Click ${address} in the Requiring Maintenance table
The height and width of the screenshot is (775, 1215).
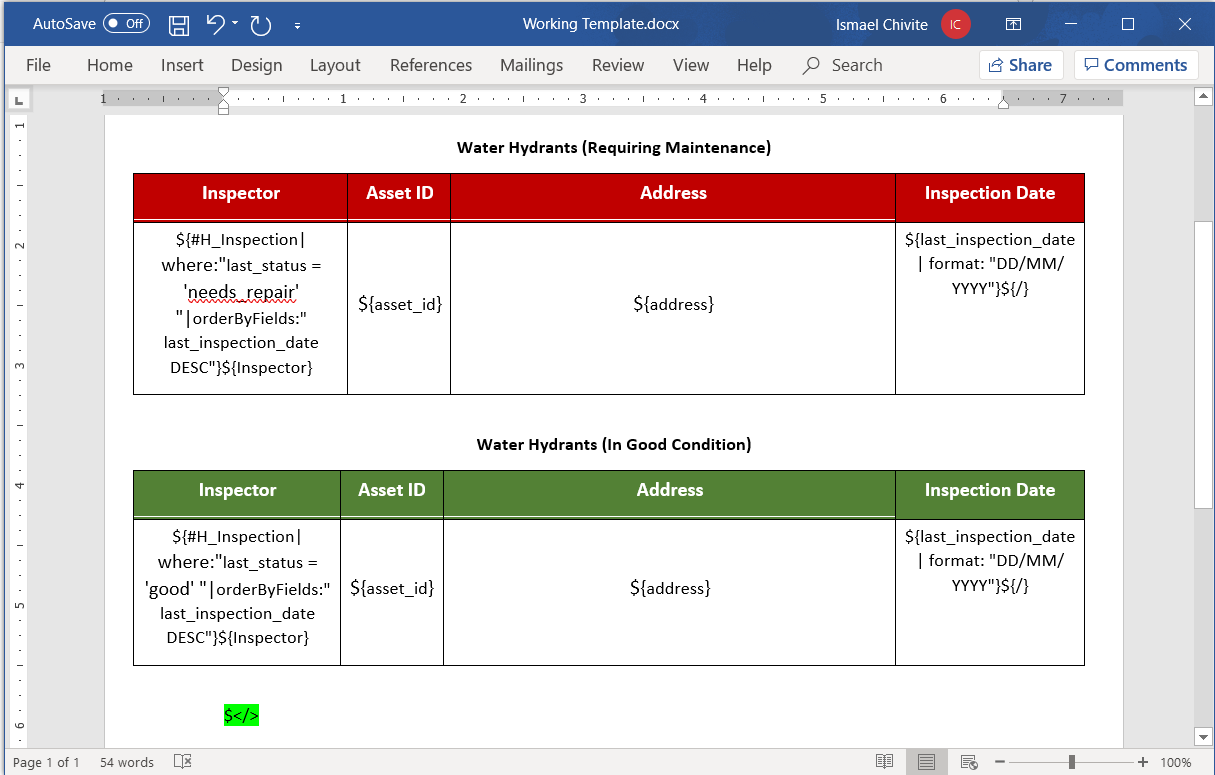(x=673, y=303)
